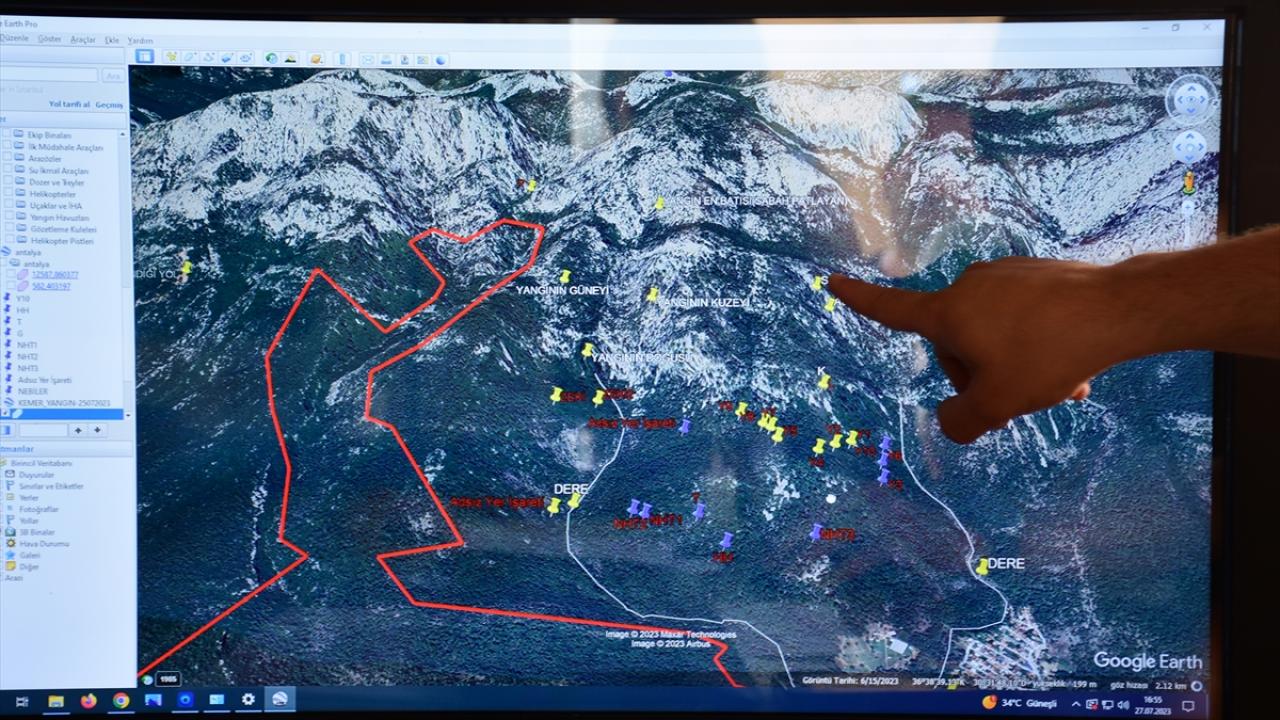Click the Geçmiş link
Image resolution: width=1280 pixels, height=720 pixels.
(x=108, y=104)
